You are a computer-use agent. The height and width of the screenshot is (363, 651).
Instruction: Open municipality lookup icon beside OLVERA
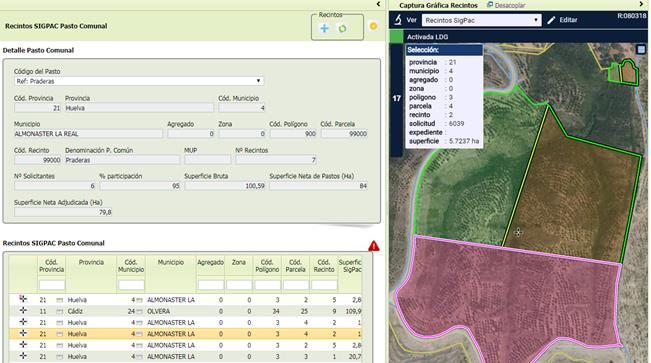(139, 311)
